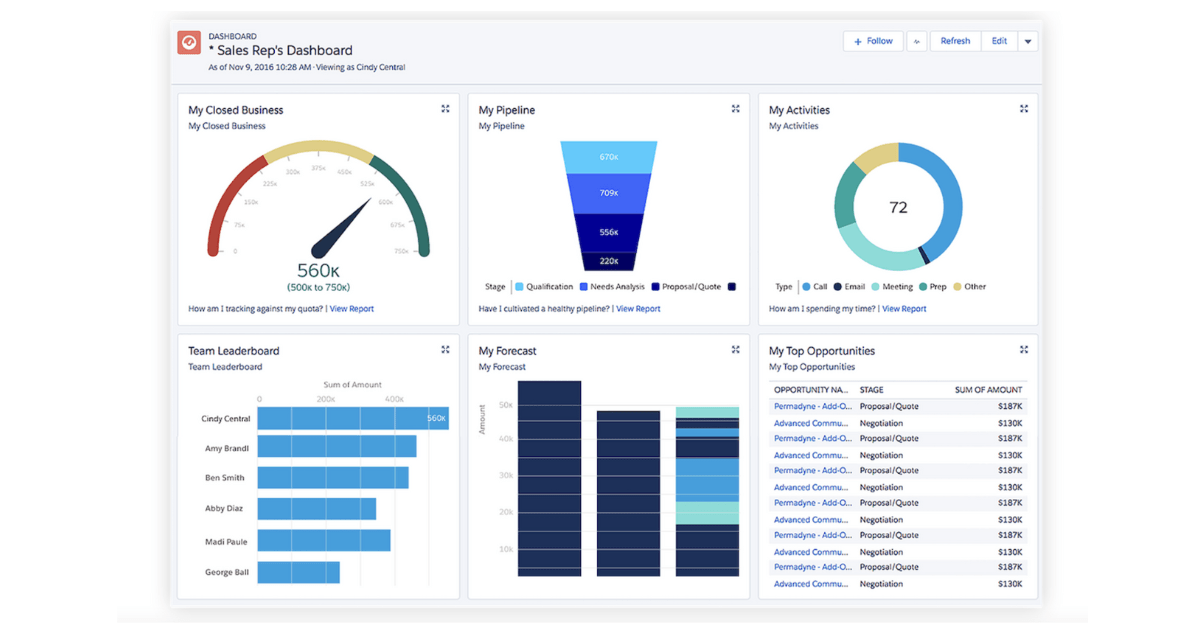Click the Refresh button
This screenshot has height=630, width=1200.
tap(955, 41)
